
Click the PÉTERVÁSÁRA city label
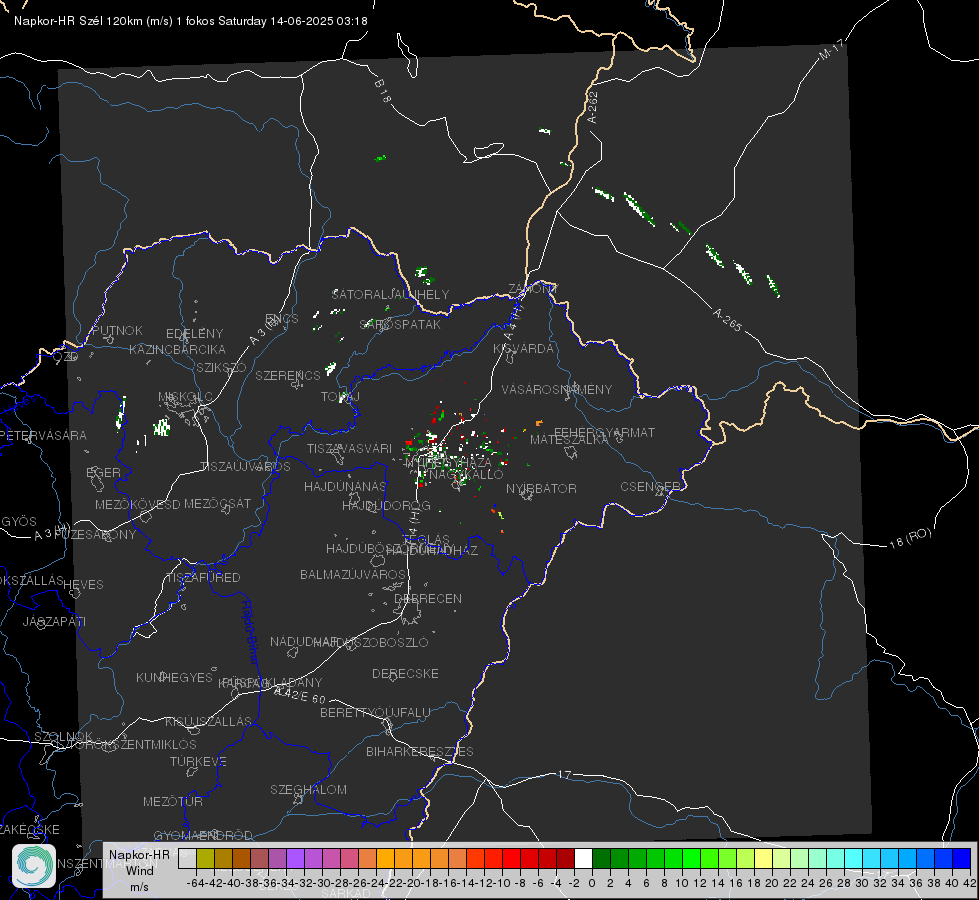[44, 435]
